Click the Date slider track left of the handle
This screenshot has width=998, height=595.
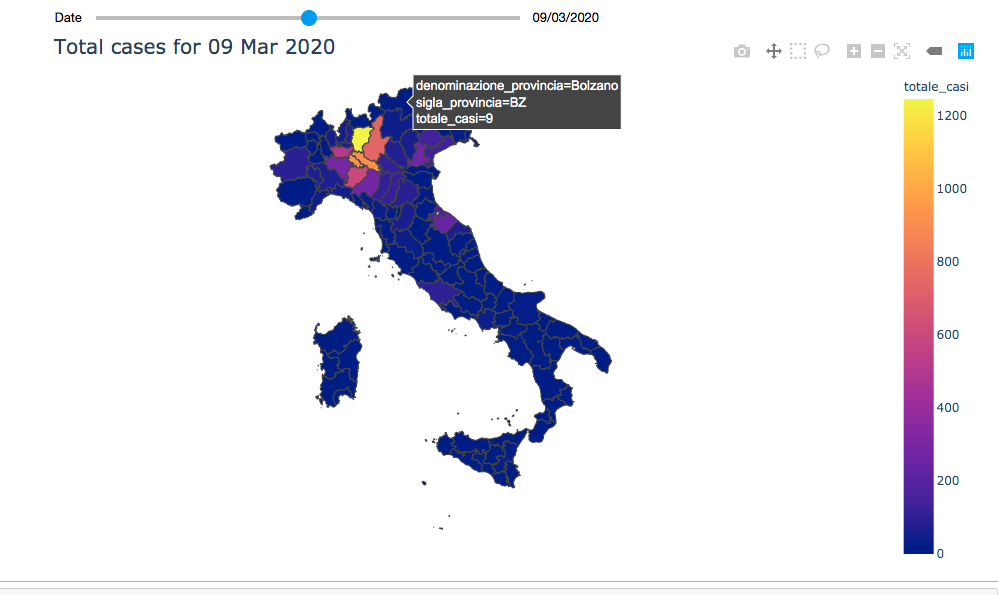pos(200,18)
